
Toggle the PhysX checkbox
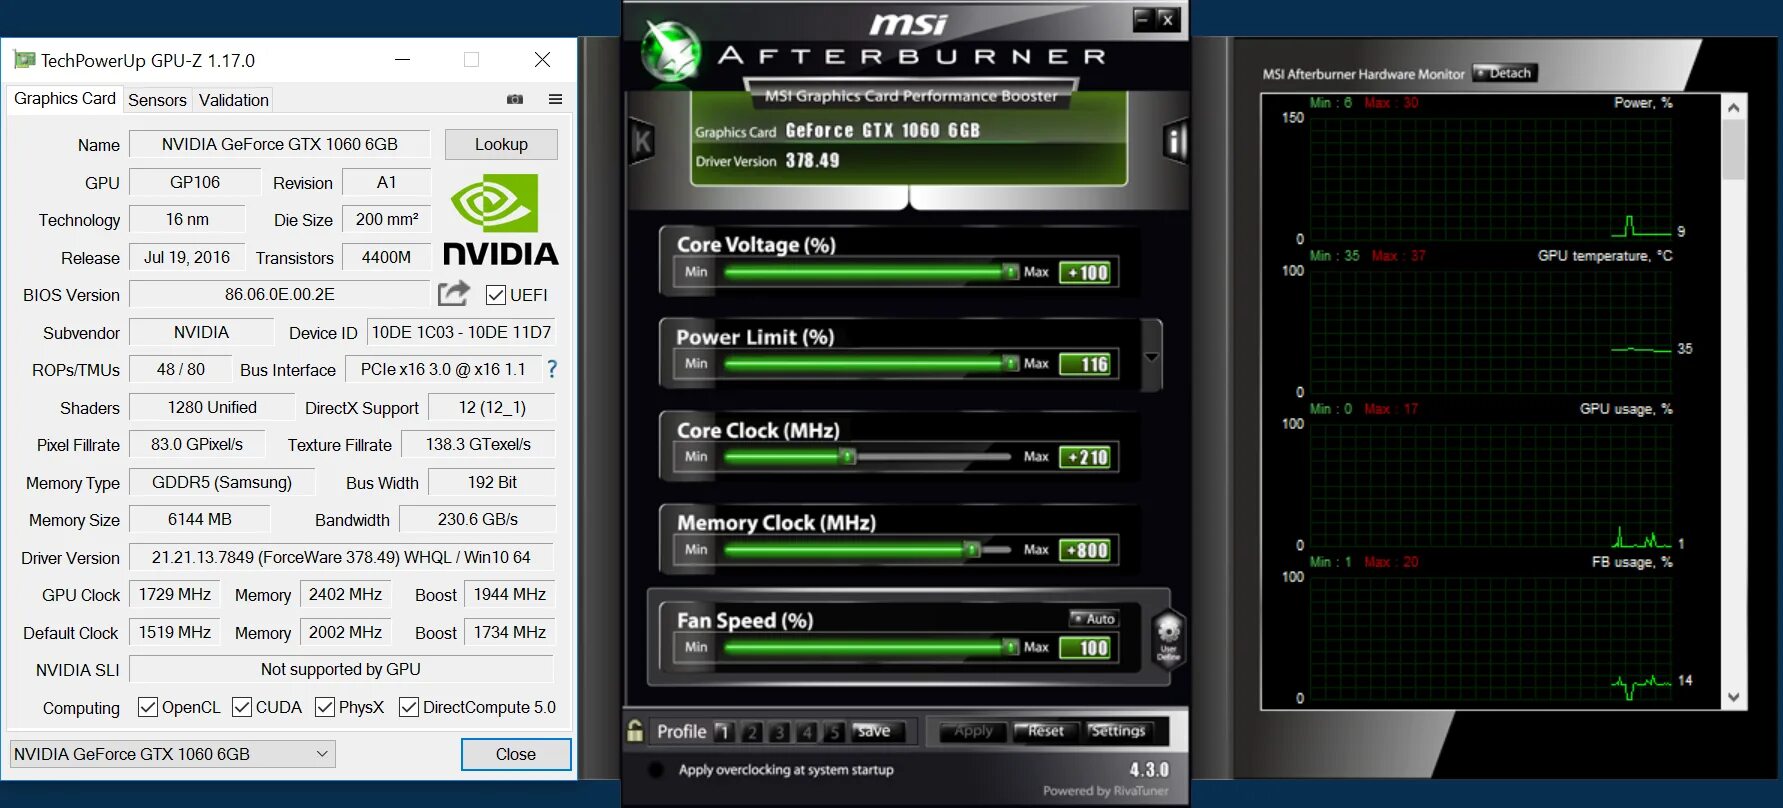(325, 707)
